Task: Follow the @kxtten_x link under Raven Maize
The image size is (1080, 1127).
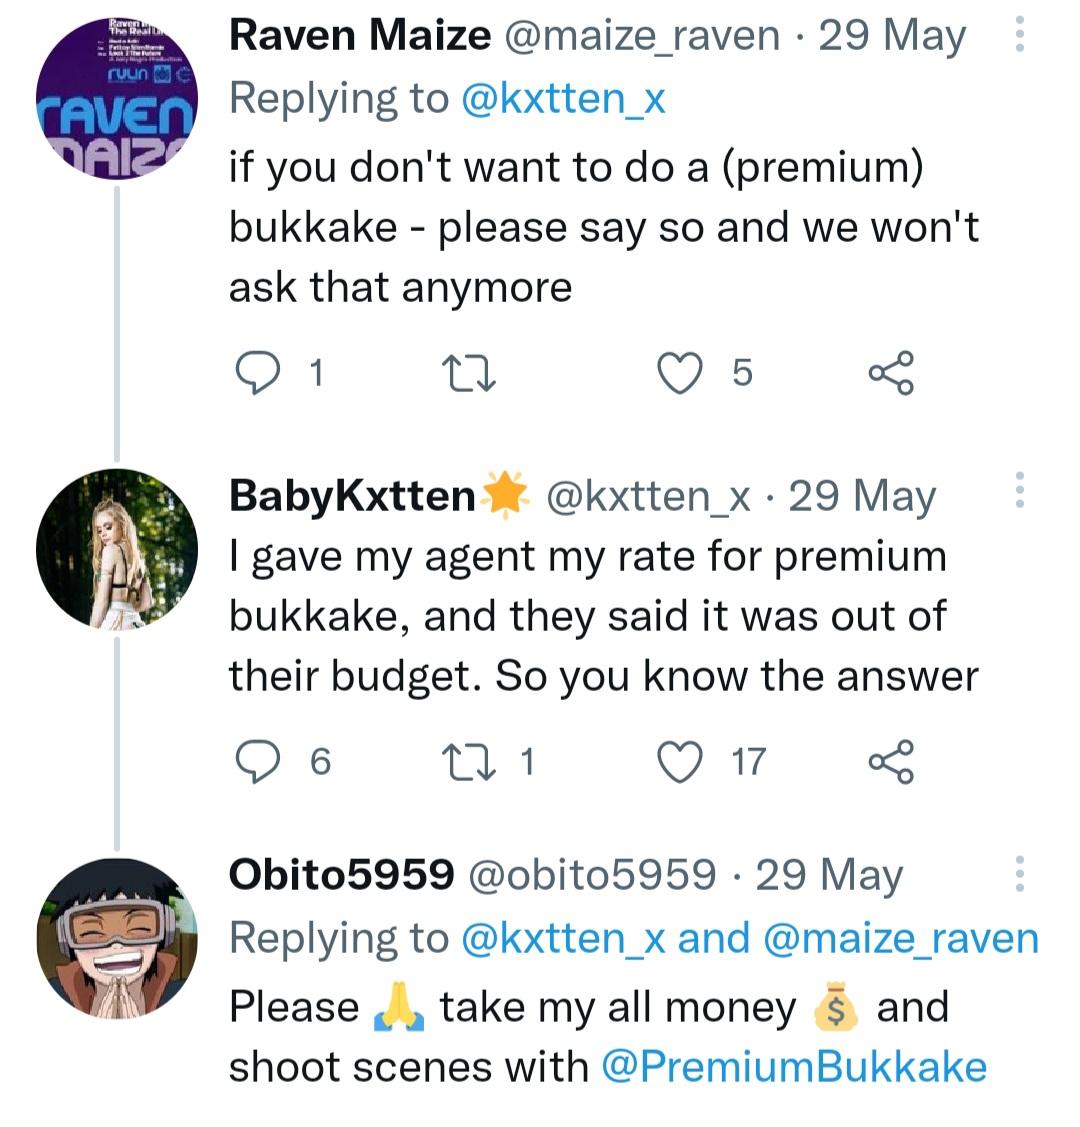Action: click(563, 98)
